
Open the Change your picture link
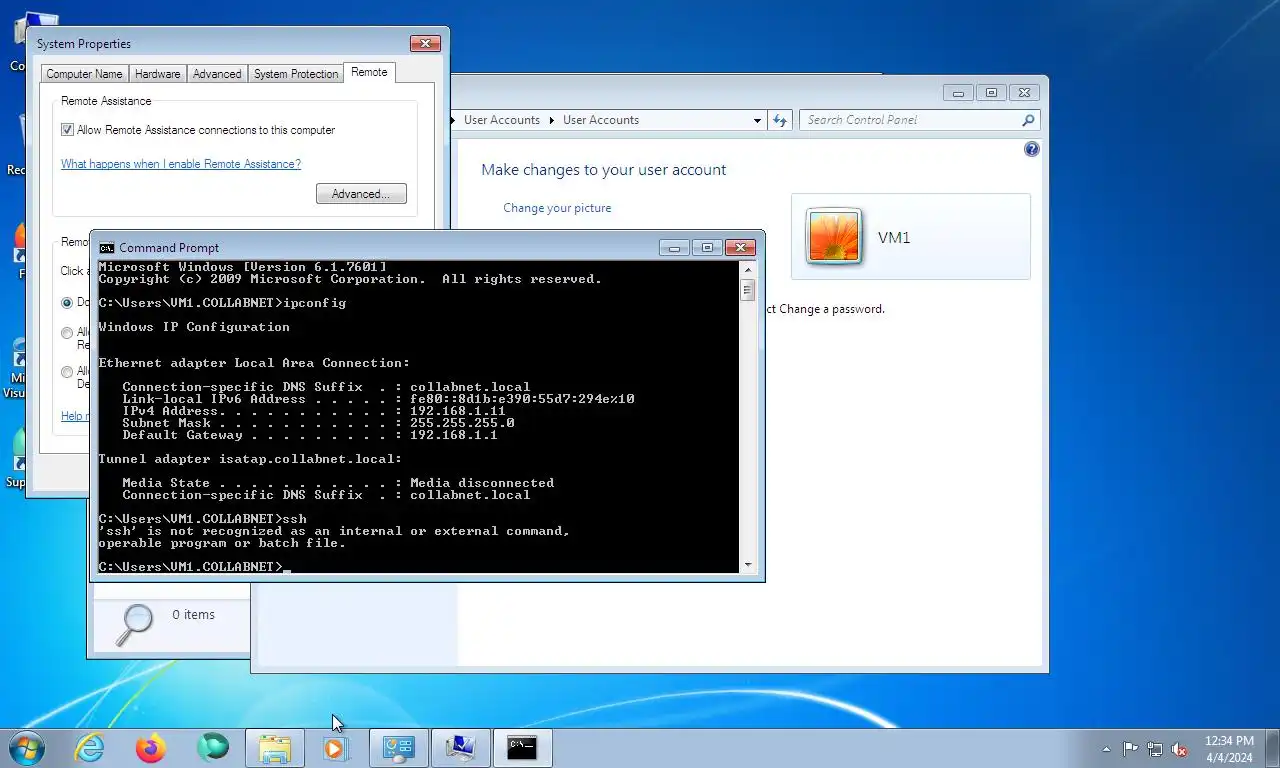pyautogui.click(x=557, y=208)
